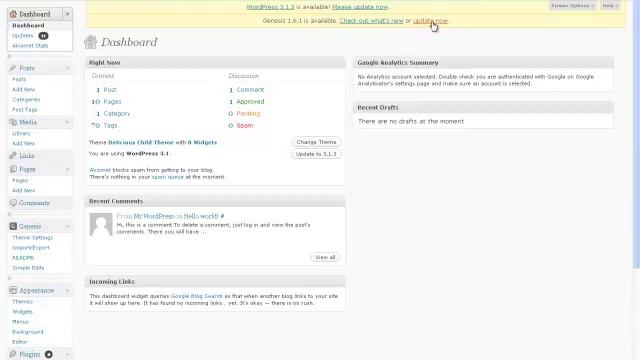Click the Dashboard home icon in sidebar
This screenshot has width=640, height=360.
(13, 14)
